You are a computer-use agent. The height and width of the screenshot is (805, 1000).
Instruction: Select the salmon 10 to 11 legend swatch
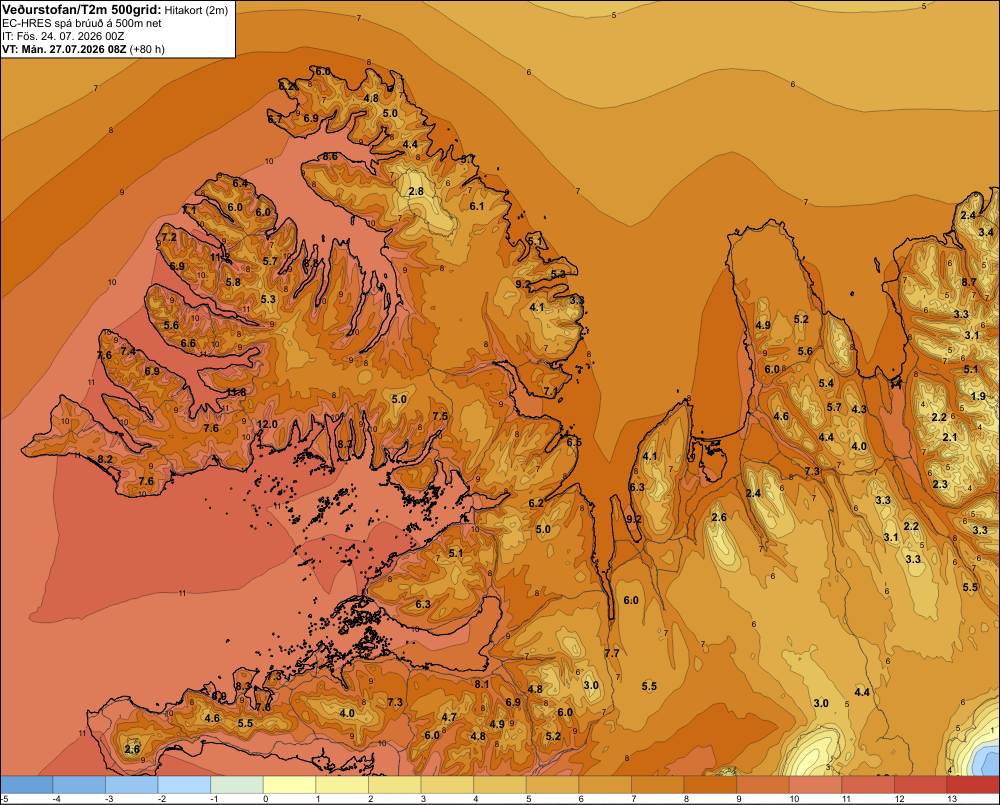pyautogui.click(x=816, y=785)
